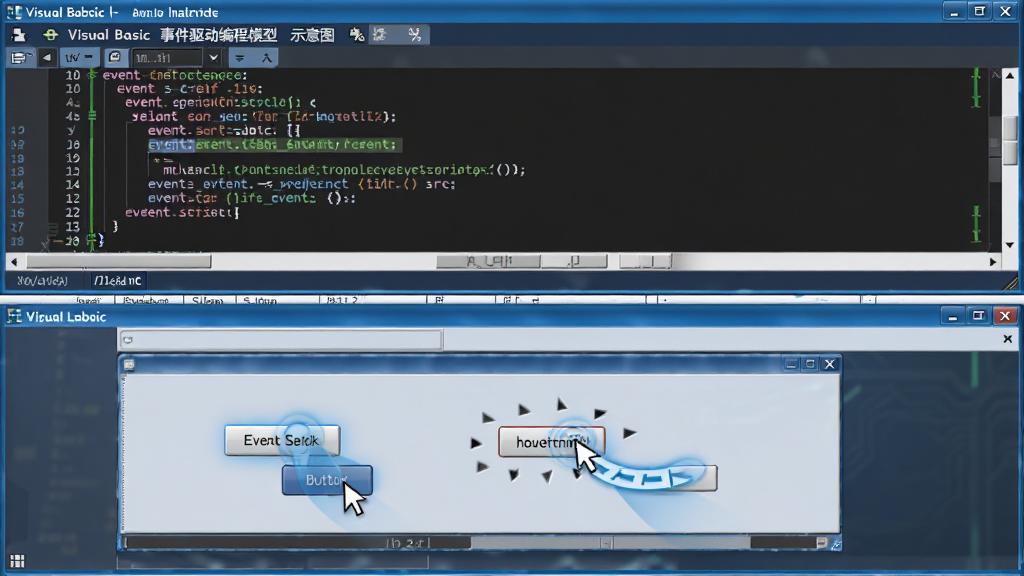Click into the toolbar combo box field
This screenshot has height=576, width=1024.
coord(167,58)
